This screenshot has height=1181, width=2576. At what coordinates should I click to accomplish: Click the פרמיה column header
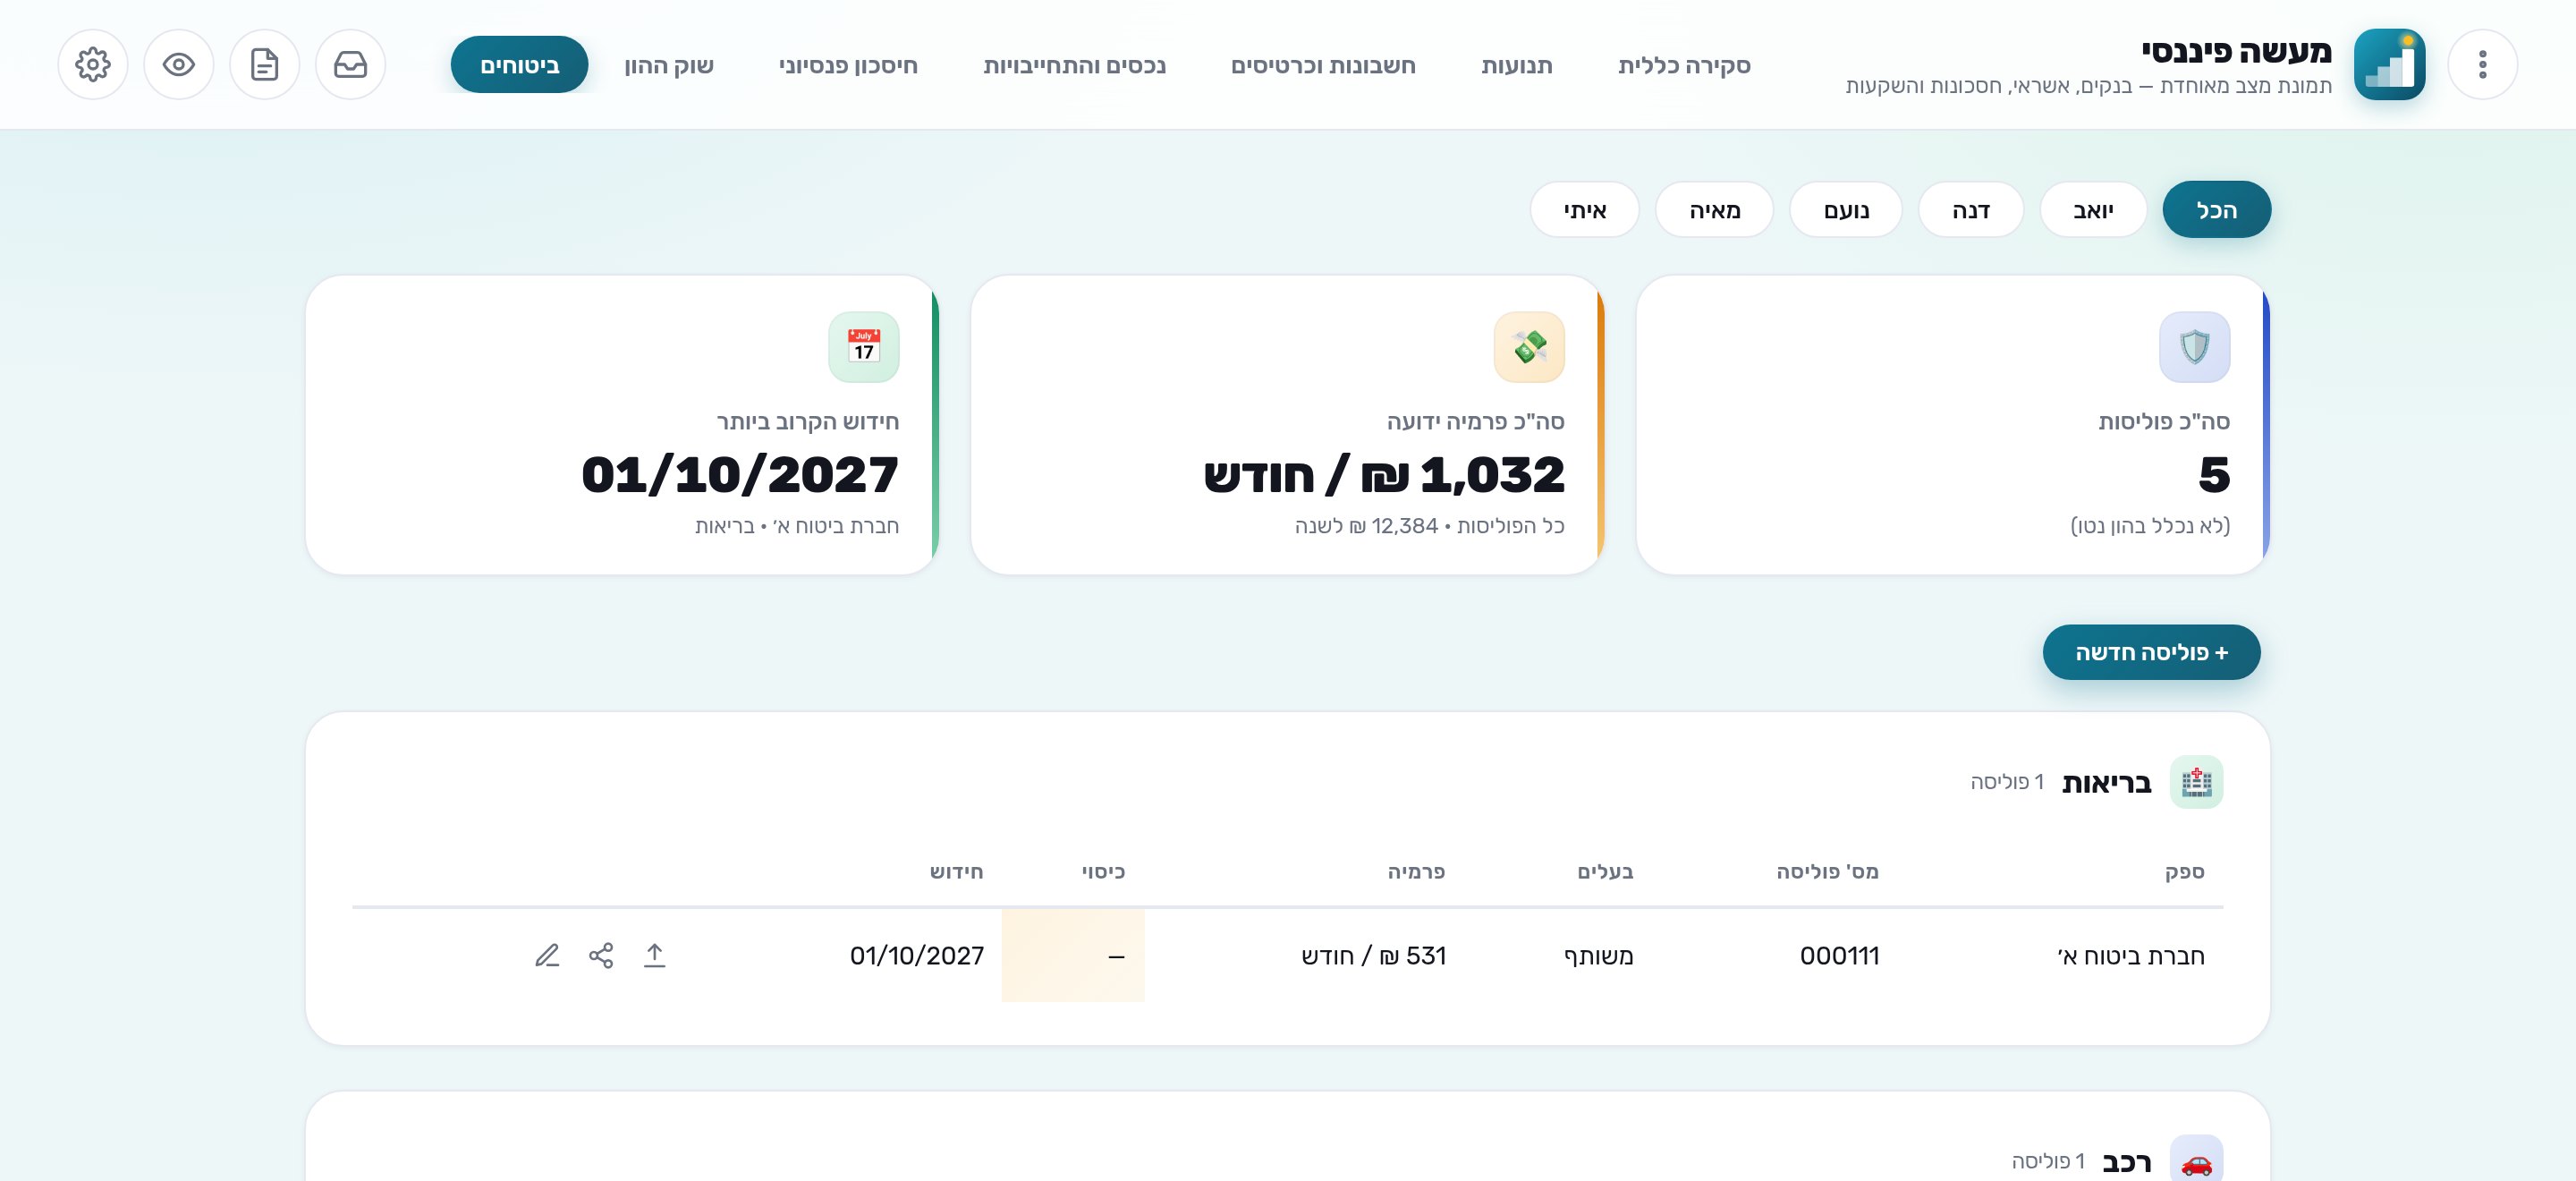coord(1416,872)
